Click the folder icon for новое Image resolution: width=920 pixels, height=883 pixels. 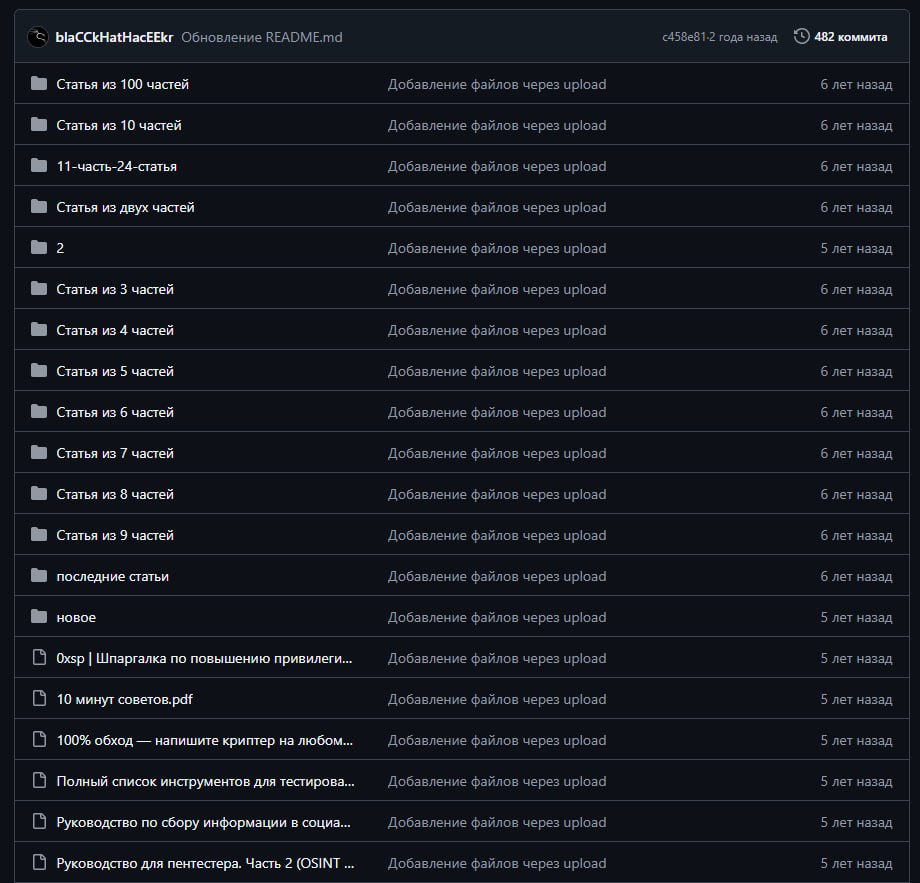[x=39, y=617]
